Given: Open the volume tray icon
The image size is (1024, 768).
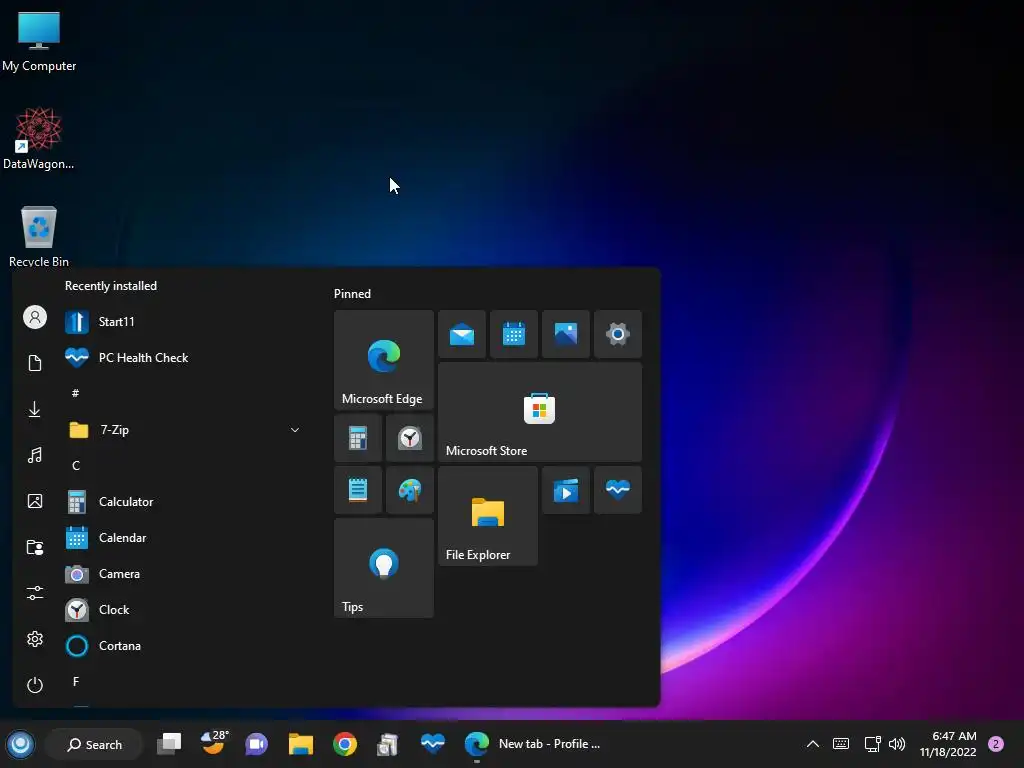Looking at the screenshot, I should (897, 744).
